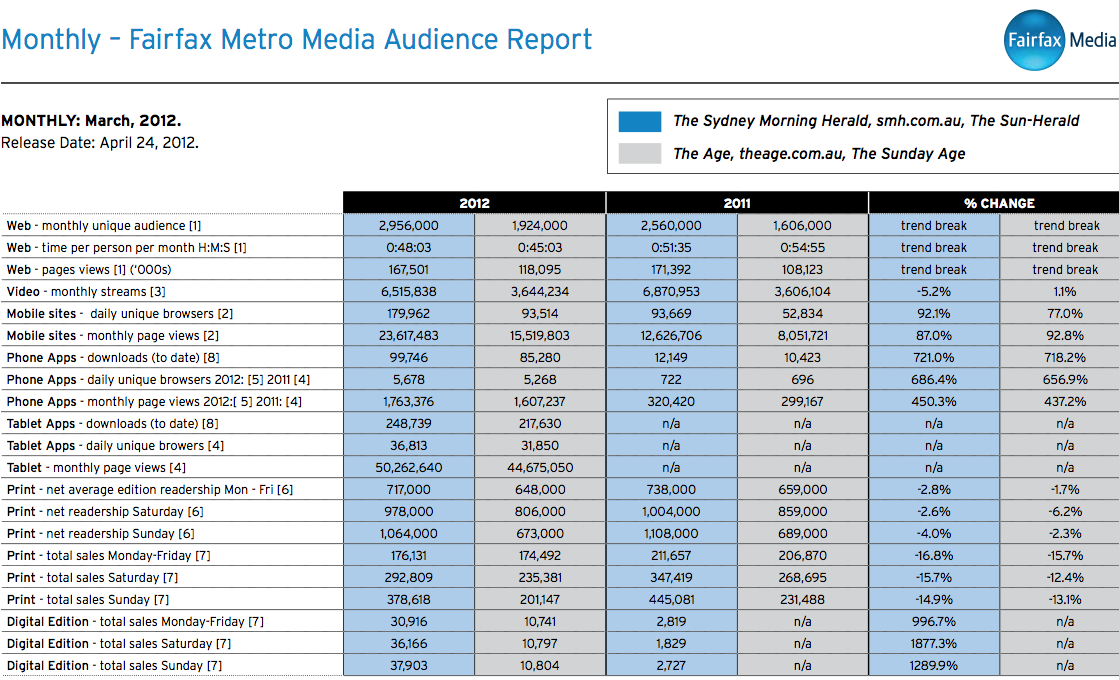Image resolution: width=1119 pixels, height=680 pixels.
Task: Click cell value 206,870
Action: click(x=802, y=556)
